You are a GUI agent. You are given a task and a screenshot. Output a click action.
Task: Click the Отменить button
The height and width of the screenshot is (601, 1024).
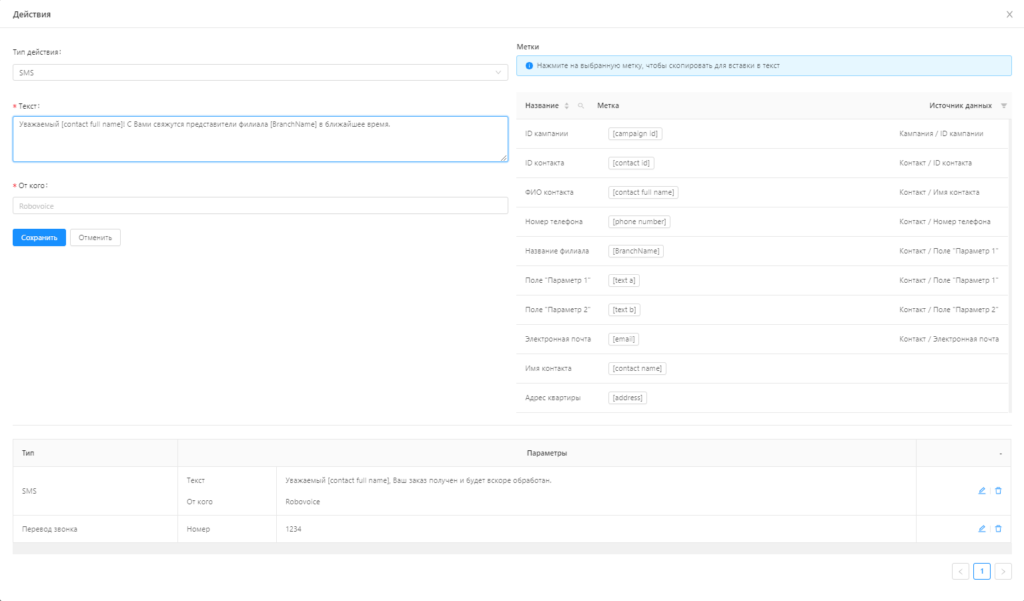95,238
